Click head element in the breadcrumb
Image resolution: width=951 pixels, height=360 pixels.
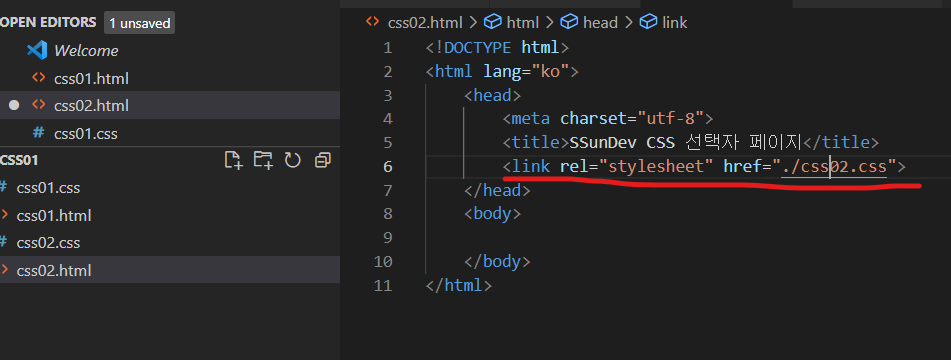pyautogui.click(x=600, y=23)
